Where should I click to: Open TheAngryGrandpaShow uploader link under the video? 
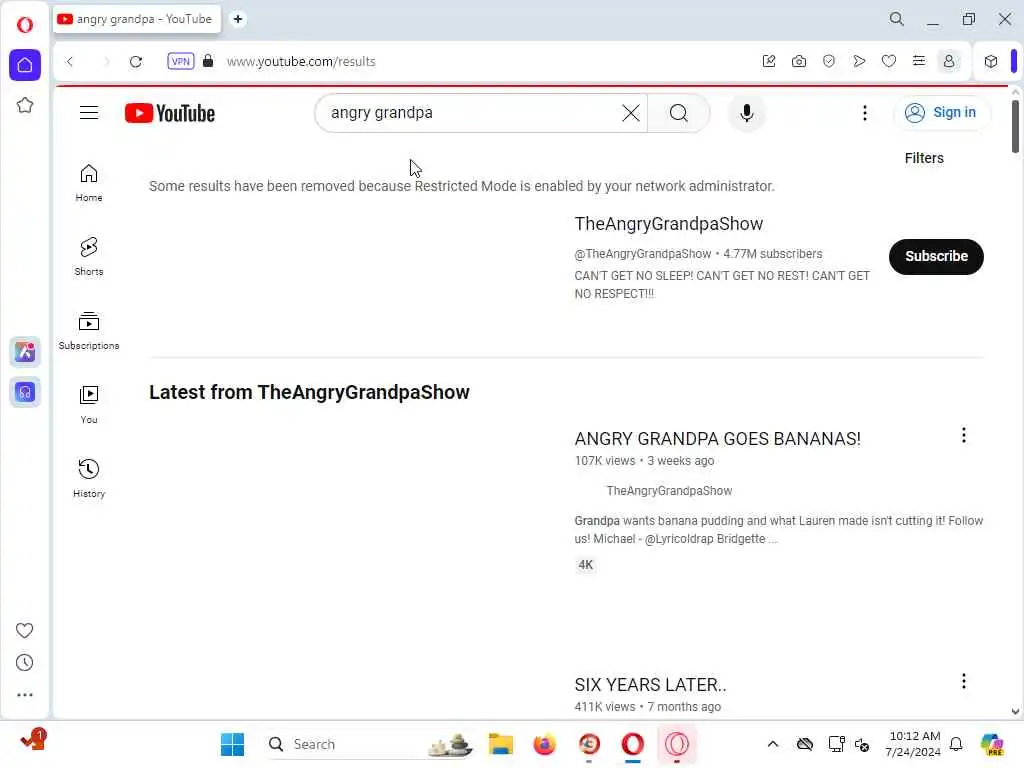click(669, 491)
